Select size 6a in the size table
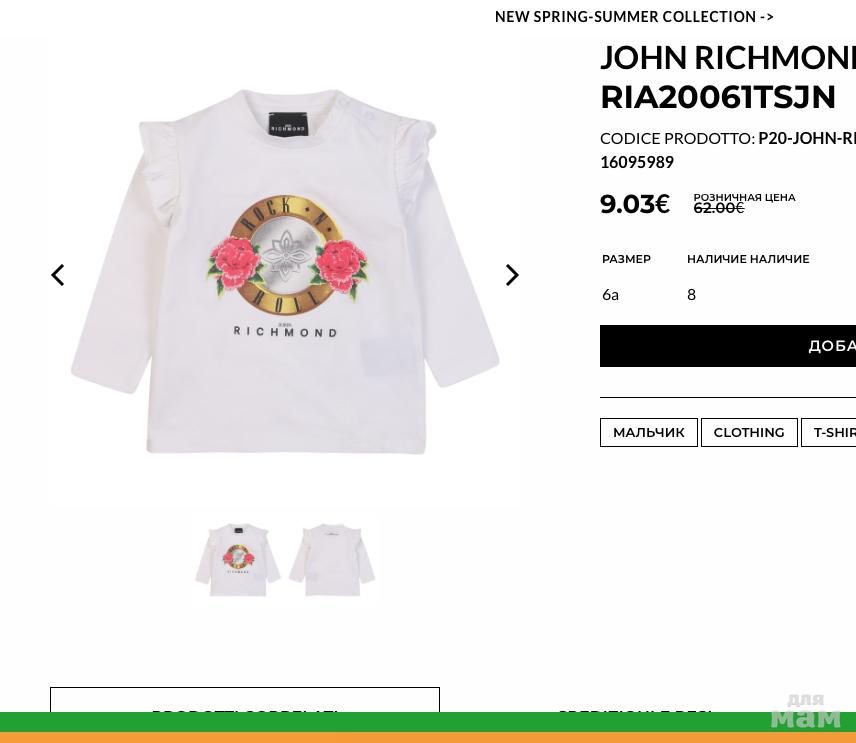 pyautogui.click(x=610, y=295)
